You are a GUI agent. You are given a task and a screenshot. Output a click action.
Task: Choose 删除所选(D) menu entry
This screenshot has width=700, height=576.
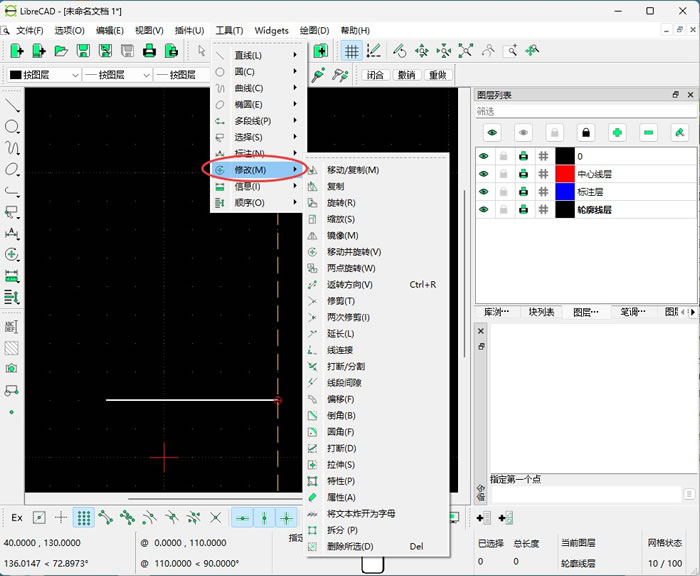[376, 547]
